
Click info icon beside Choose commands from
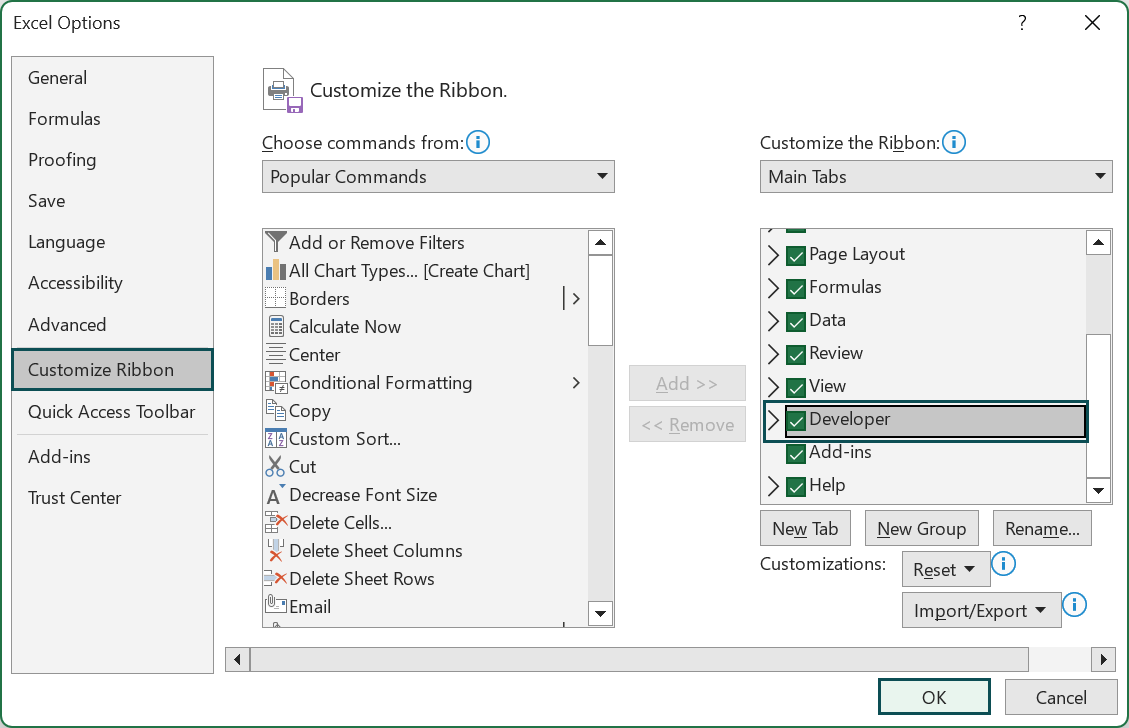coord(478,143)
